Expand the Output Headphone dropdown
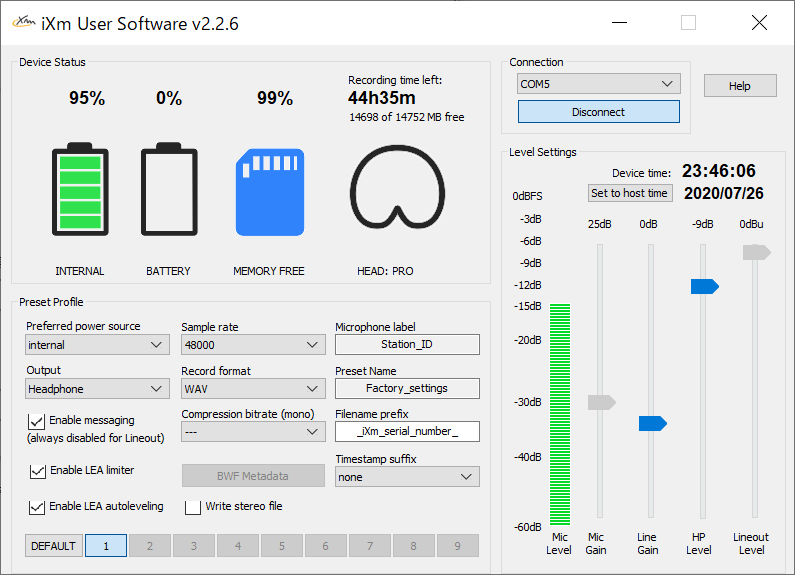The height and width of the screenshot is (575, 795). tap(97, 389)
